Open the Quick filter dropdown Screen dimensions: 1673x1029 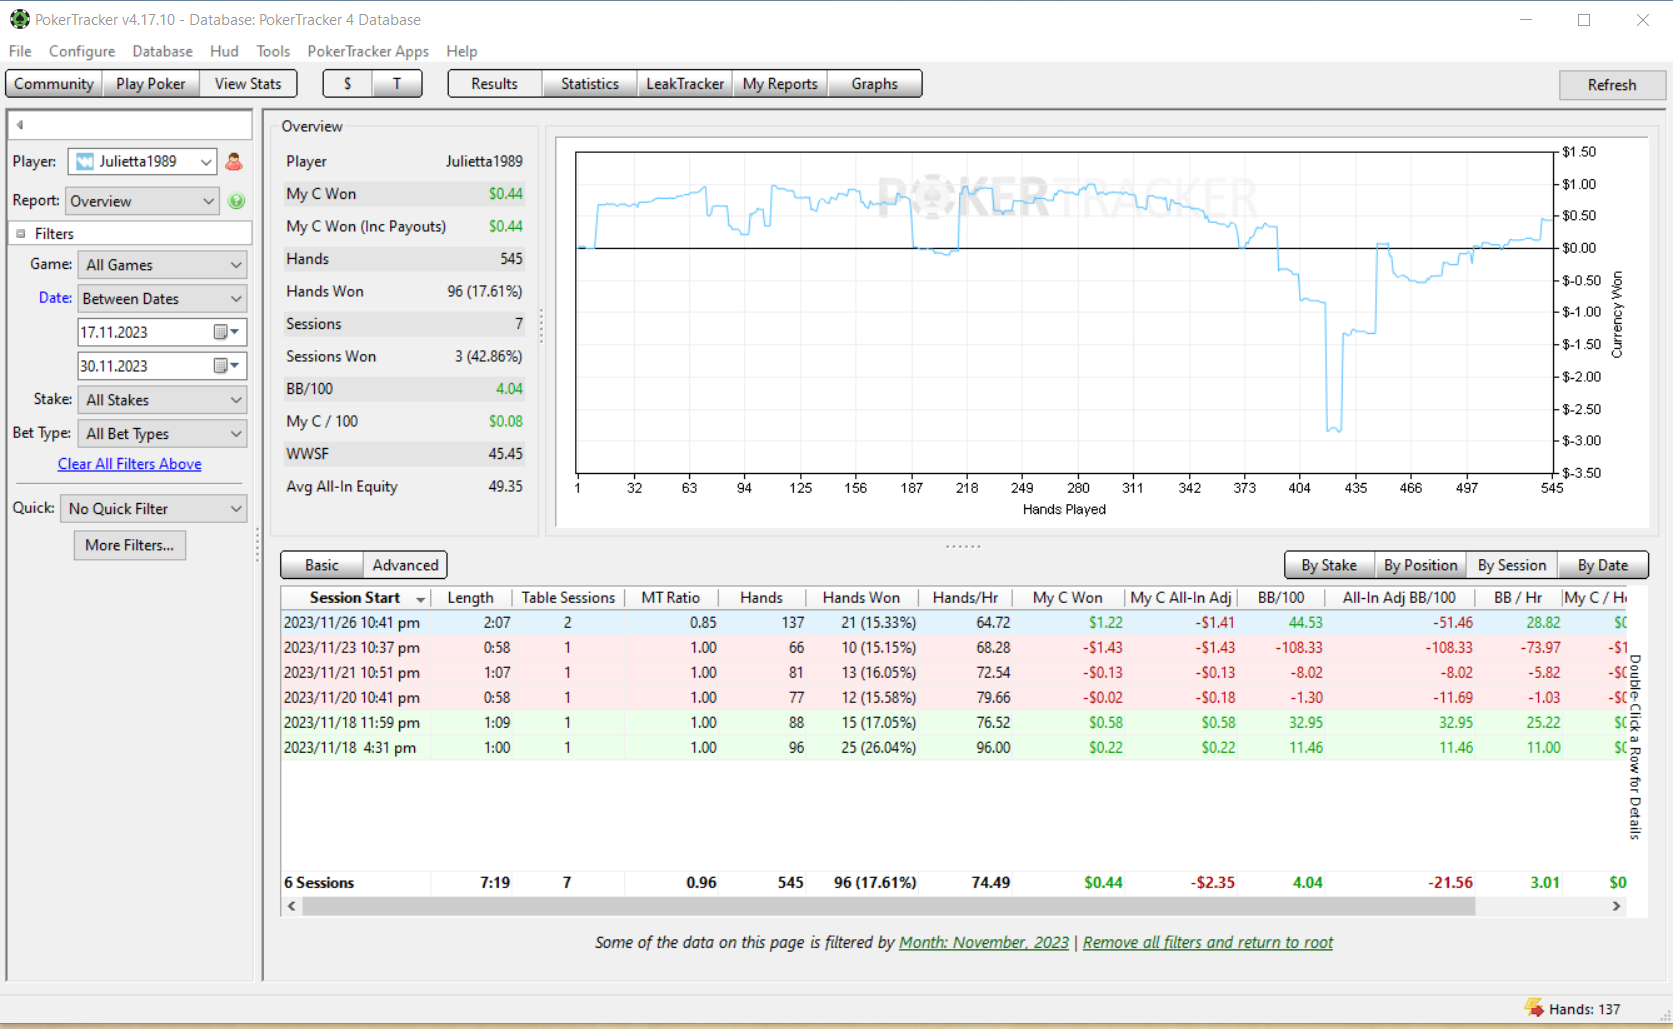153,508
